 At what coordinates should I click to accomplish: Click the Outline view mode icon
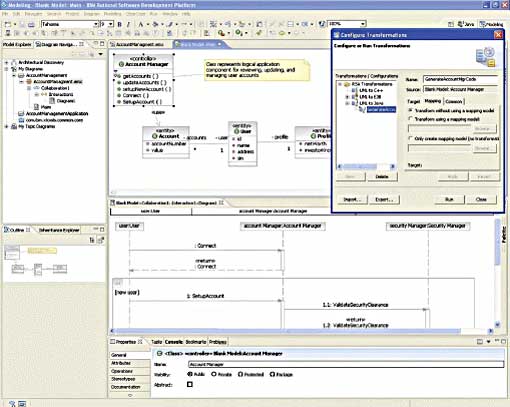(x=92, y=240)
